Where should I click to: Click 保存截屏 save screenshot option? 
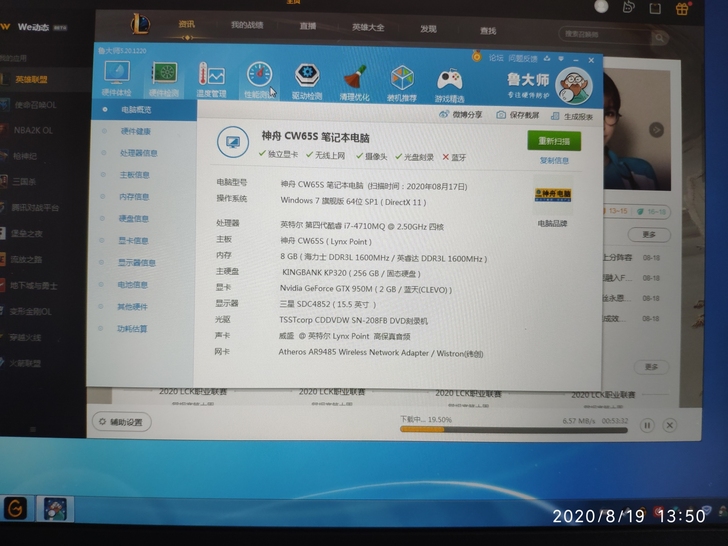(518, 115)
